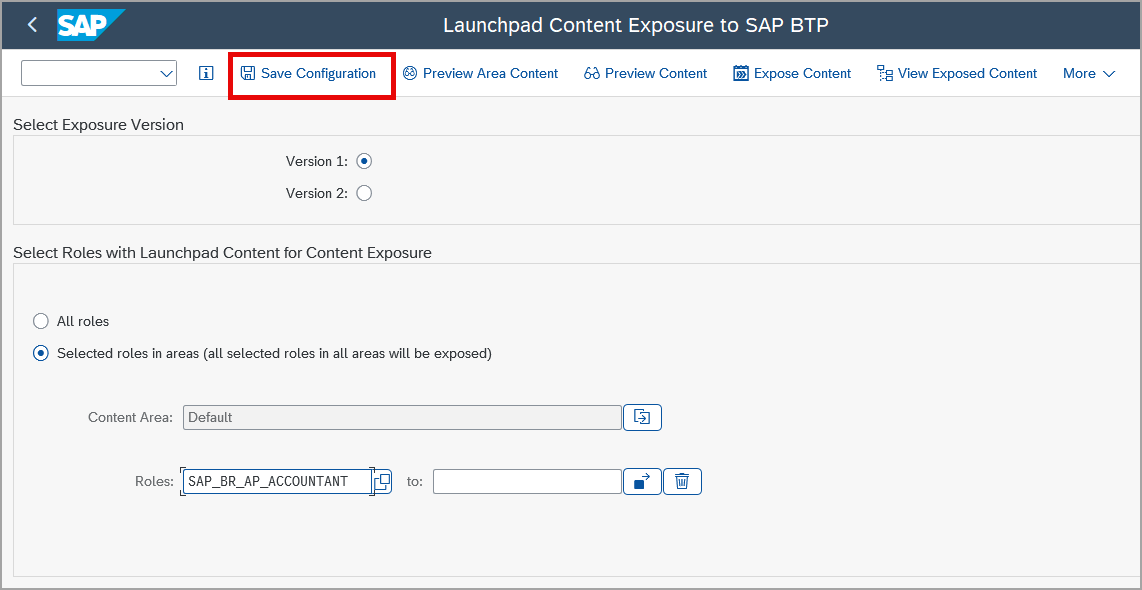Click the Content Area field
1142x590 pixels.
pyautogui.click(x=402, y=417)
